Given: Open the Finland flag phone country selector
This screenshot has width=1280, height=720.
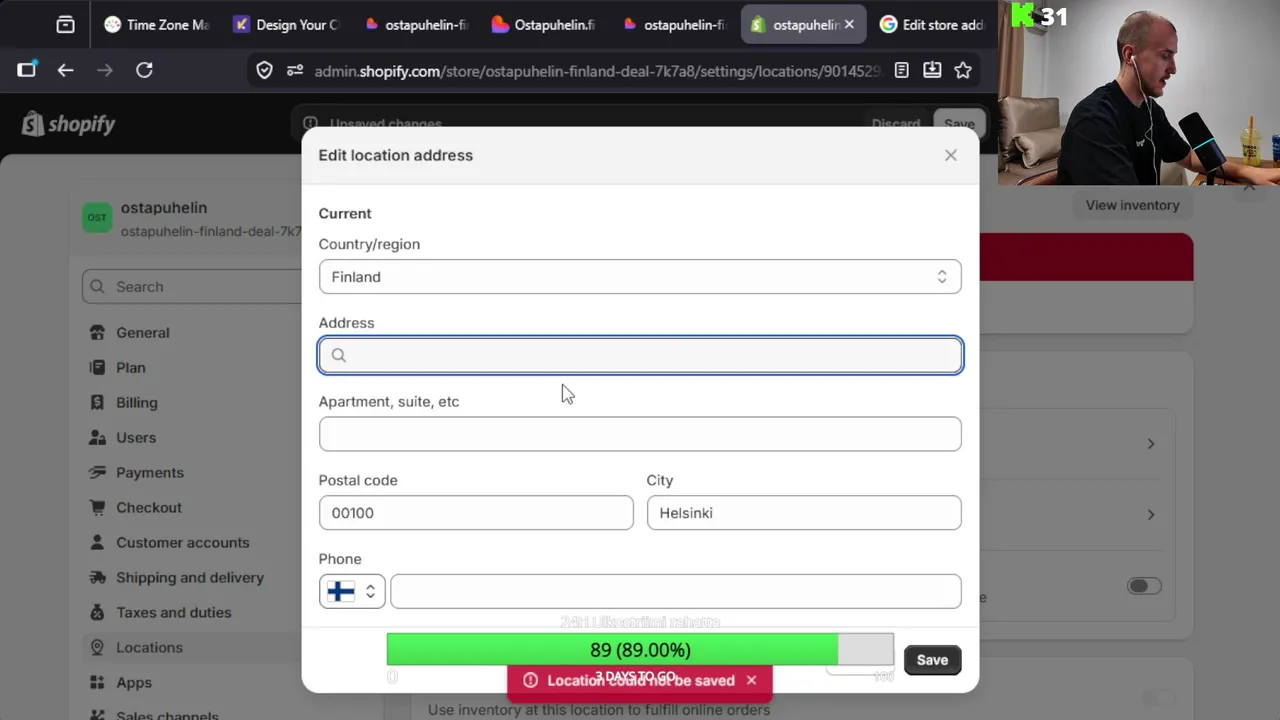Looking at the screenshot, I should pos(352,591).
